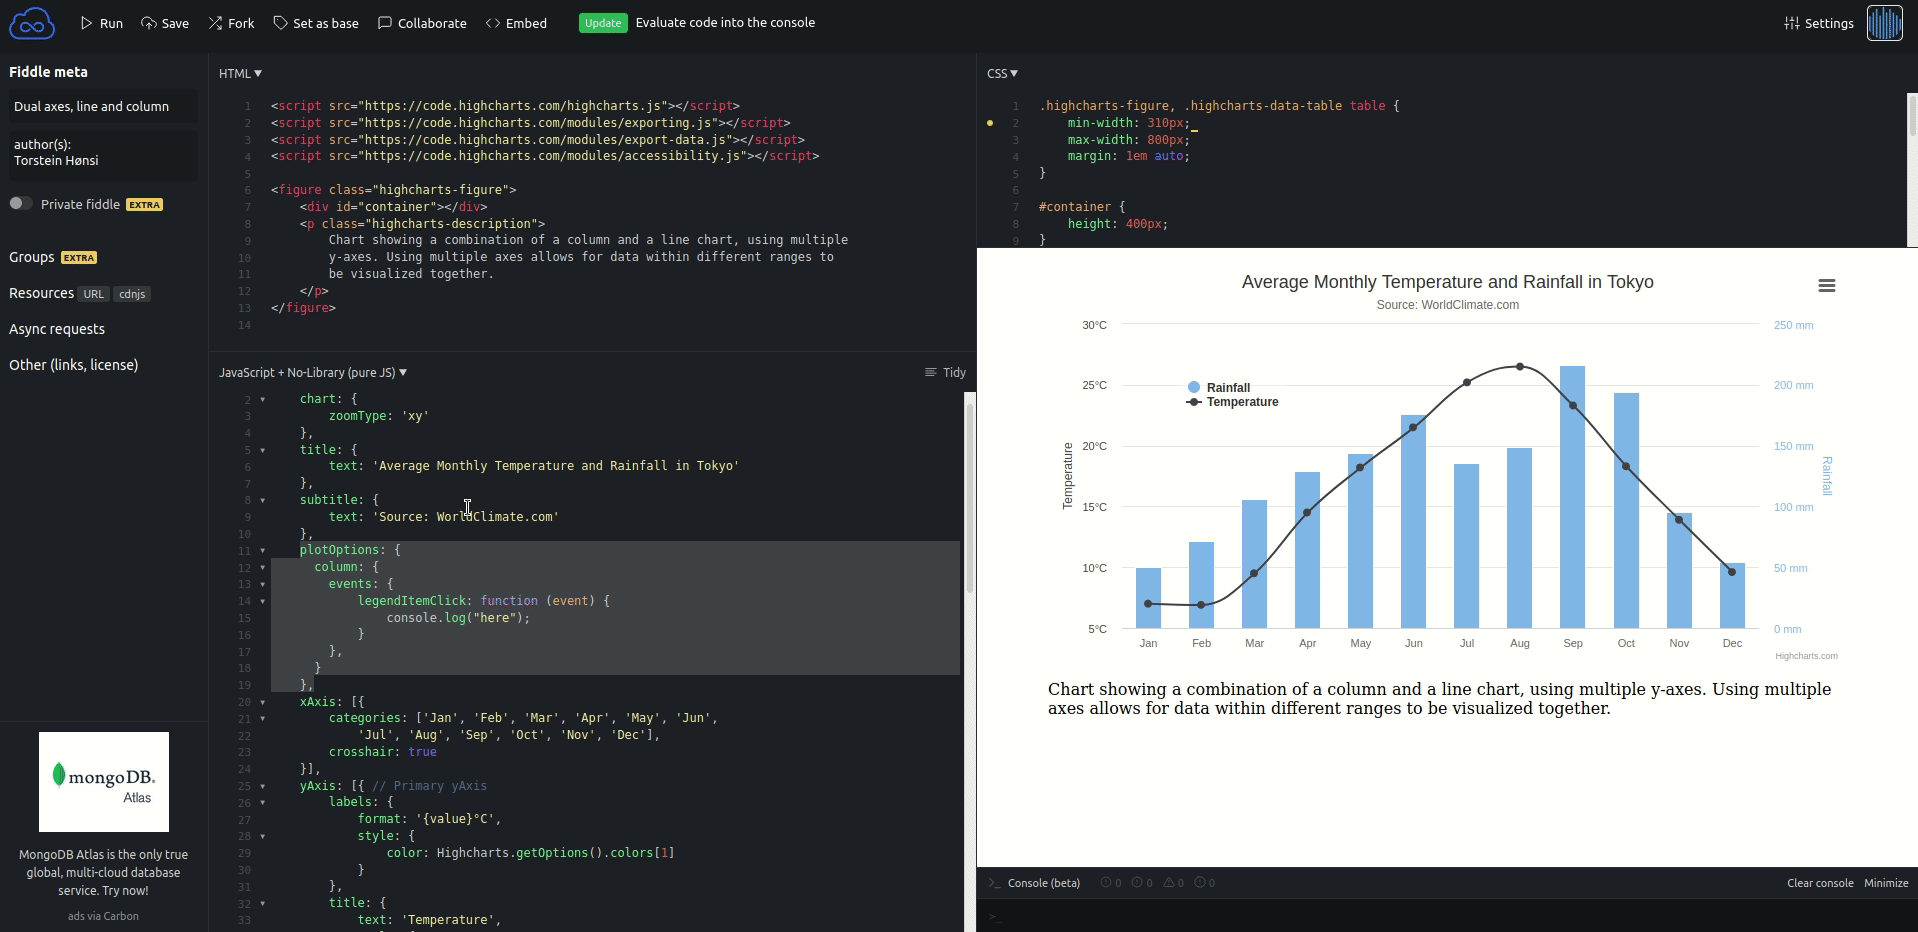The width and height of the screenshot is (1918, 932).
Task: Save the current fiddle
Action: [x=165, y=23]
